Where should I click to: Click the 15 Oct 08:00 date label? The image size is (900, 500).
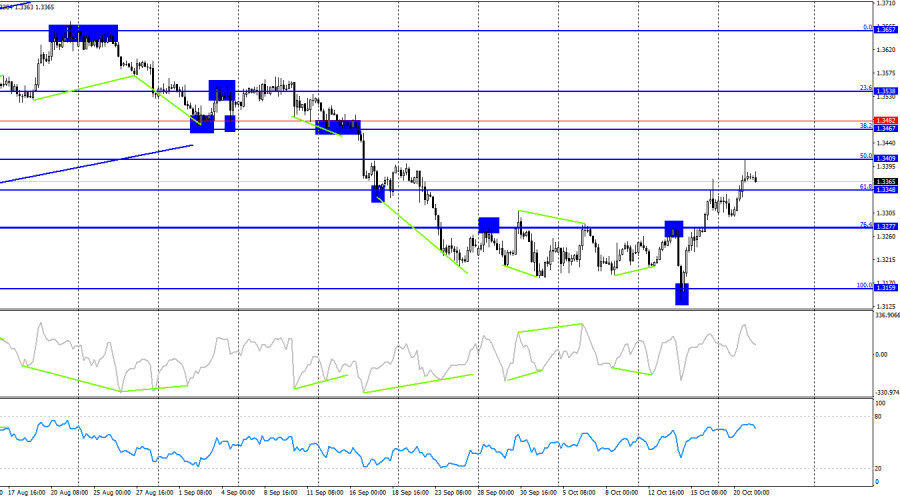pyautogui.click(x=708, y=493)
